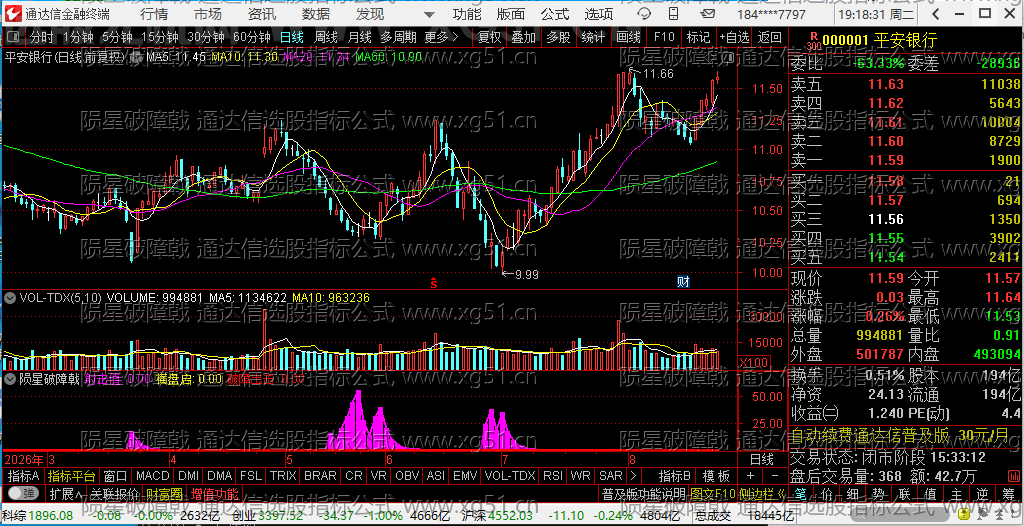Viewport: 1024px width, 526px height.
Task: Click the small square icon before 分时
Action: click(14, 38)
